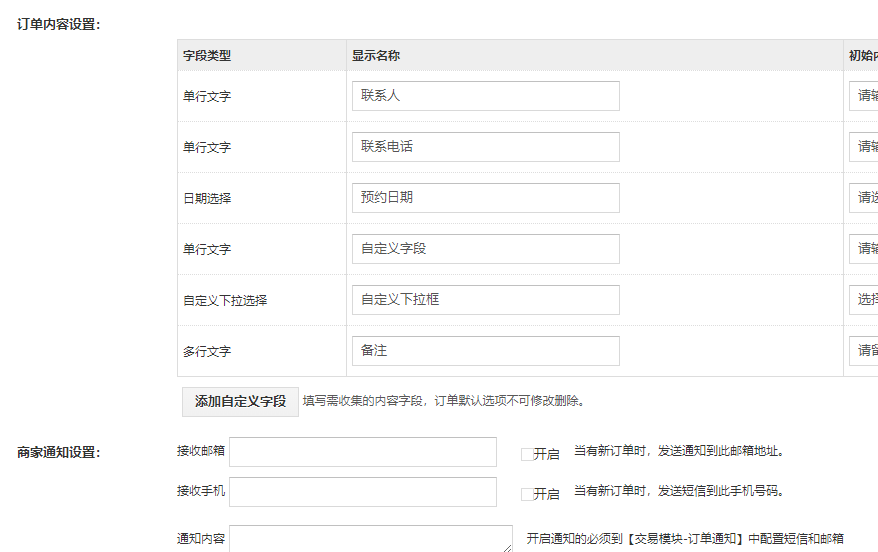
Task: Click the 自定义字段 display name input
Action: (x=485, y=249)
